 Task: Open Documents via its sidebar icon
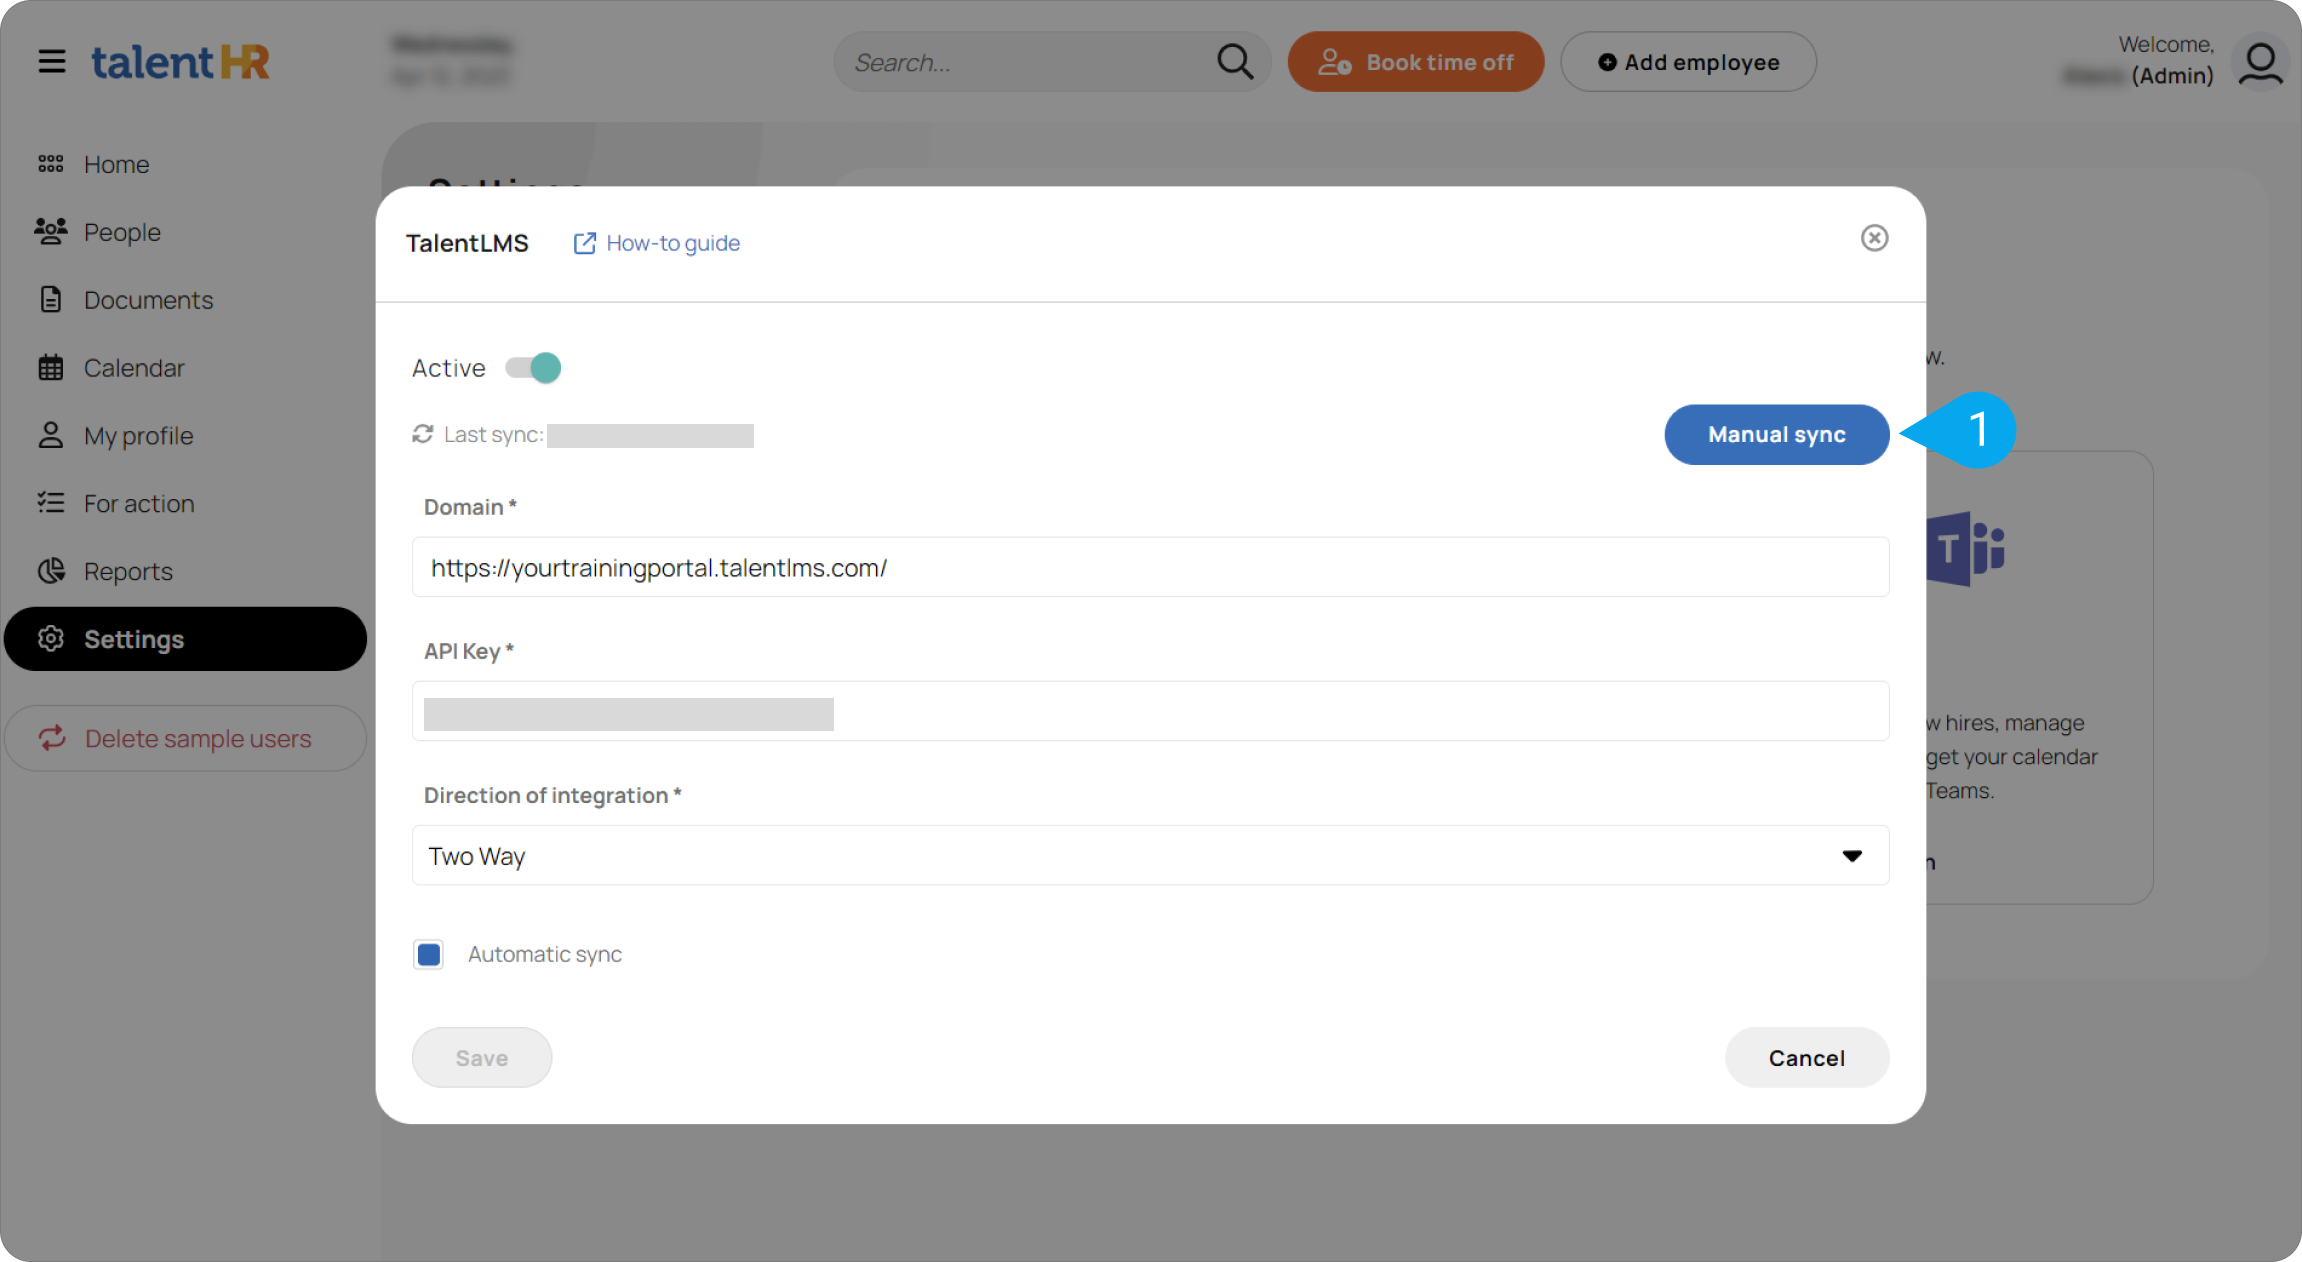click(50, 299)
